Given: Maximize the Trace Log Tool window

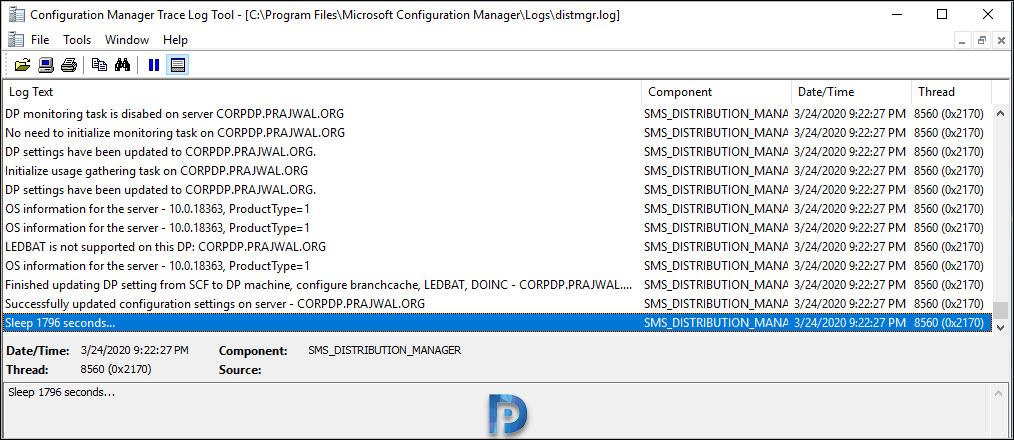Looking at the screenshot, I should [x=942, y=14].
